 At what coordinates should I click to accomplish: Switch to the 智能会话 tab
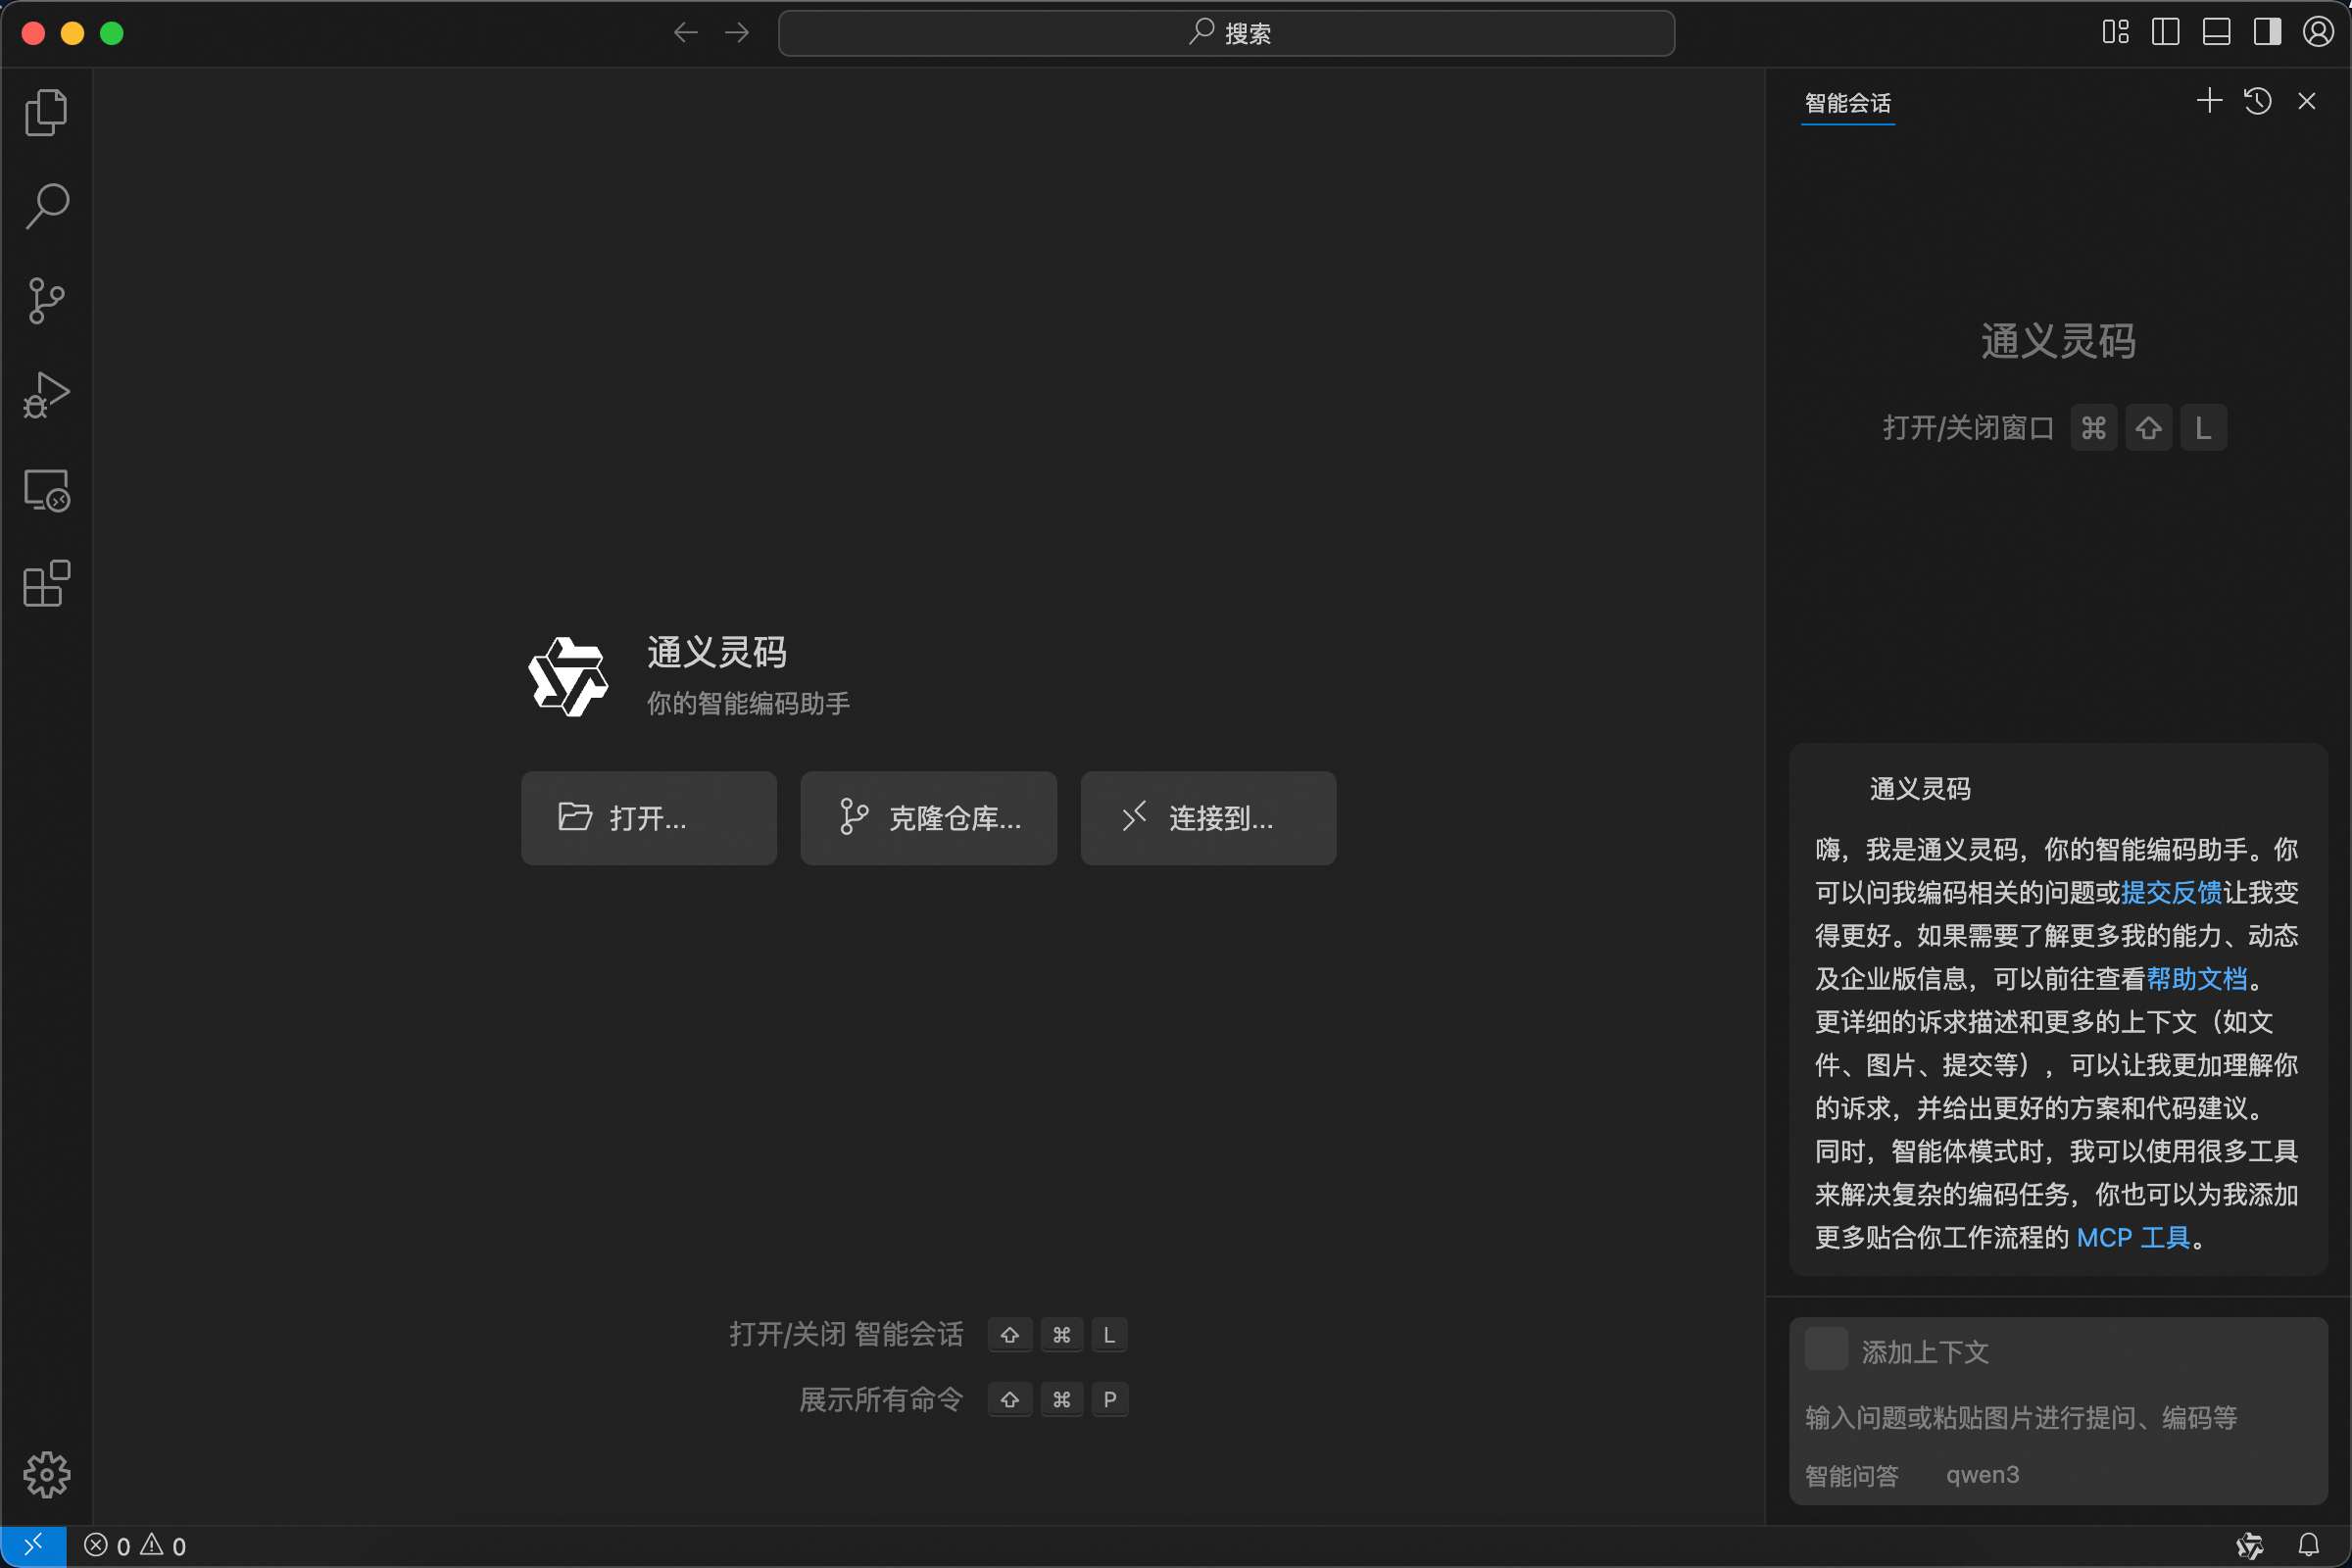(x=1847, y=101)
